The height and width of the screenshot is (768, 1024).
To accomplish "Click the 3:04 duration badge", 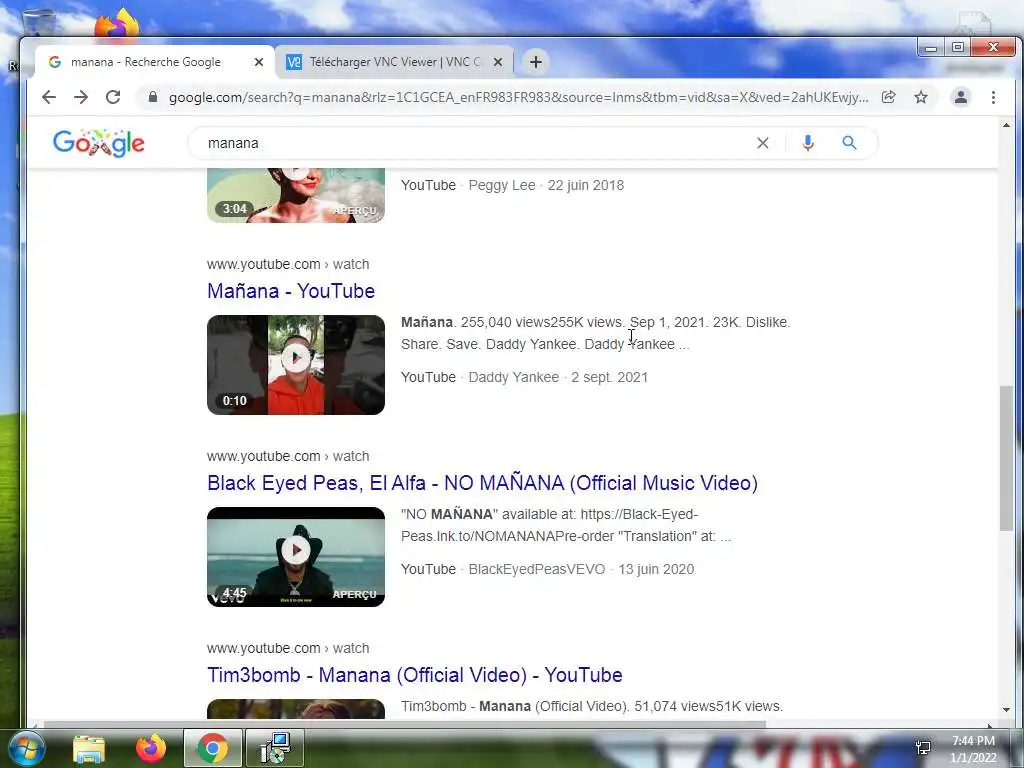I will [x=234, y=209].
